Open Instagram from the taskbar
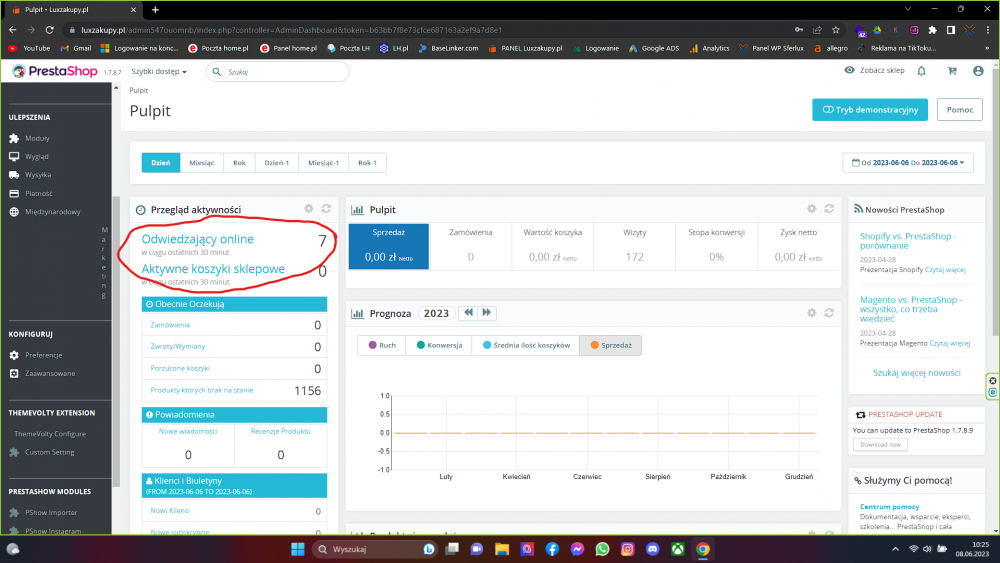Viewport: 1000px width, 563px height. coord(628,549)
